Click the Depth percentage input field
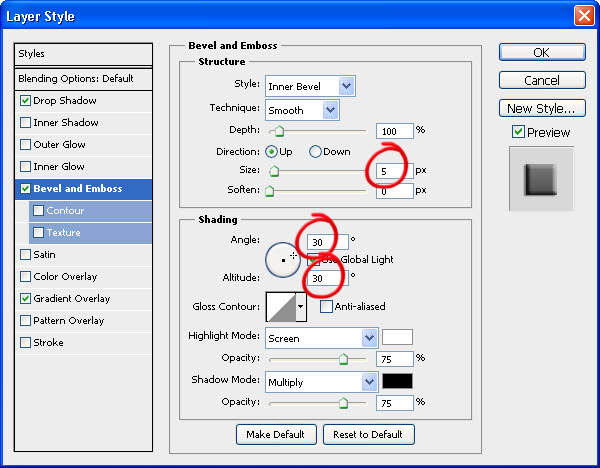The width and height of the screenshot is (600, 468). pos(395,131)
